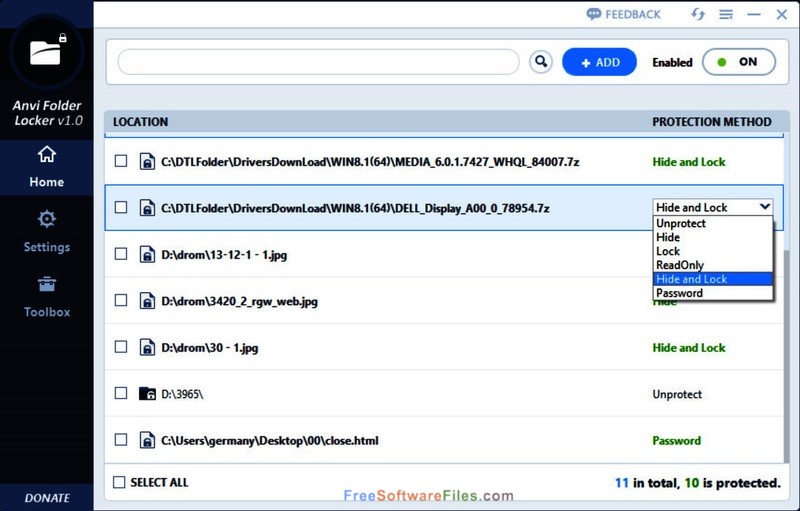Click the locked file icon for 30 - 1.jpg
This screenshot has width=800, height=511.
tap(147, 347)
